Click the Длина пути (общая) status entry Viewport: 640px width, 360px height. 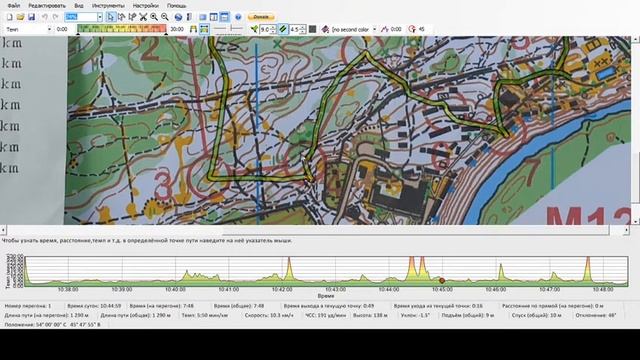136,316
